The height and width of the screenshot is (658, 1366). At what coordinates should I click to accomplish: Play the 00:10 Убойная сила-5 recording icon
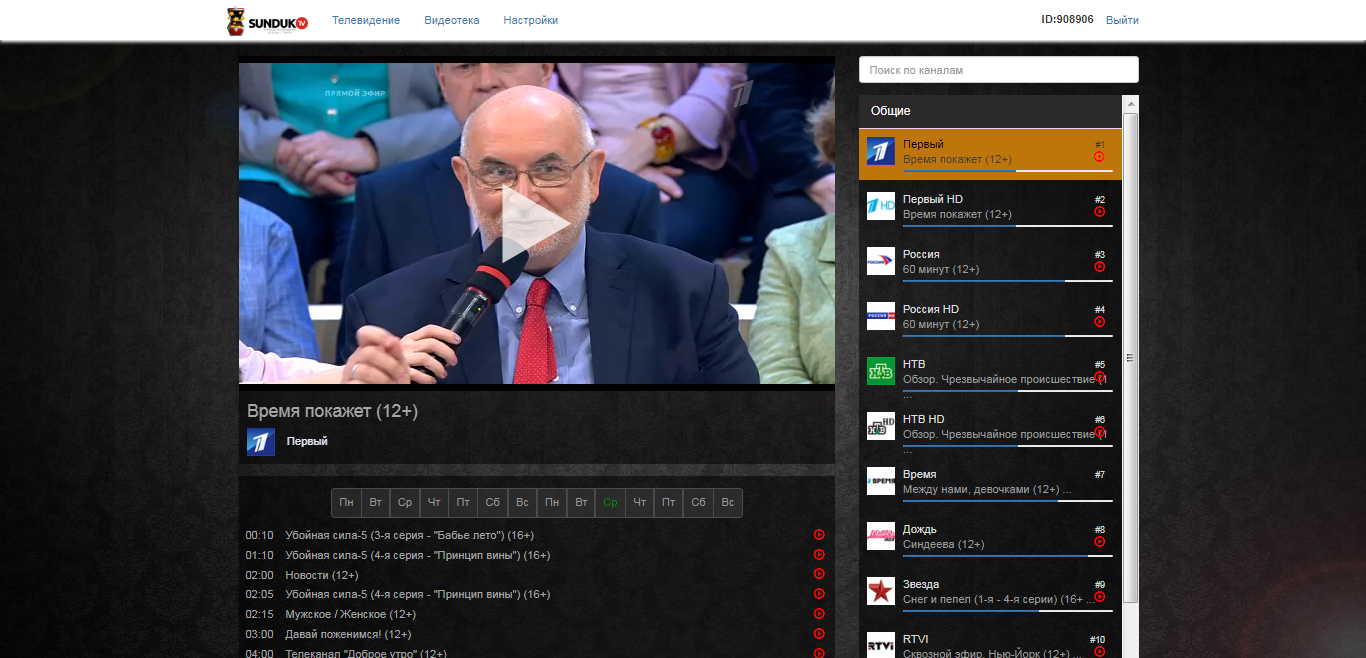click(819, 535)
